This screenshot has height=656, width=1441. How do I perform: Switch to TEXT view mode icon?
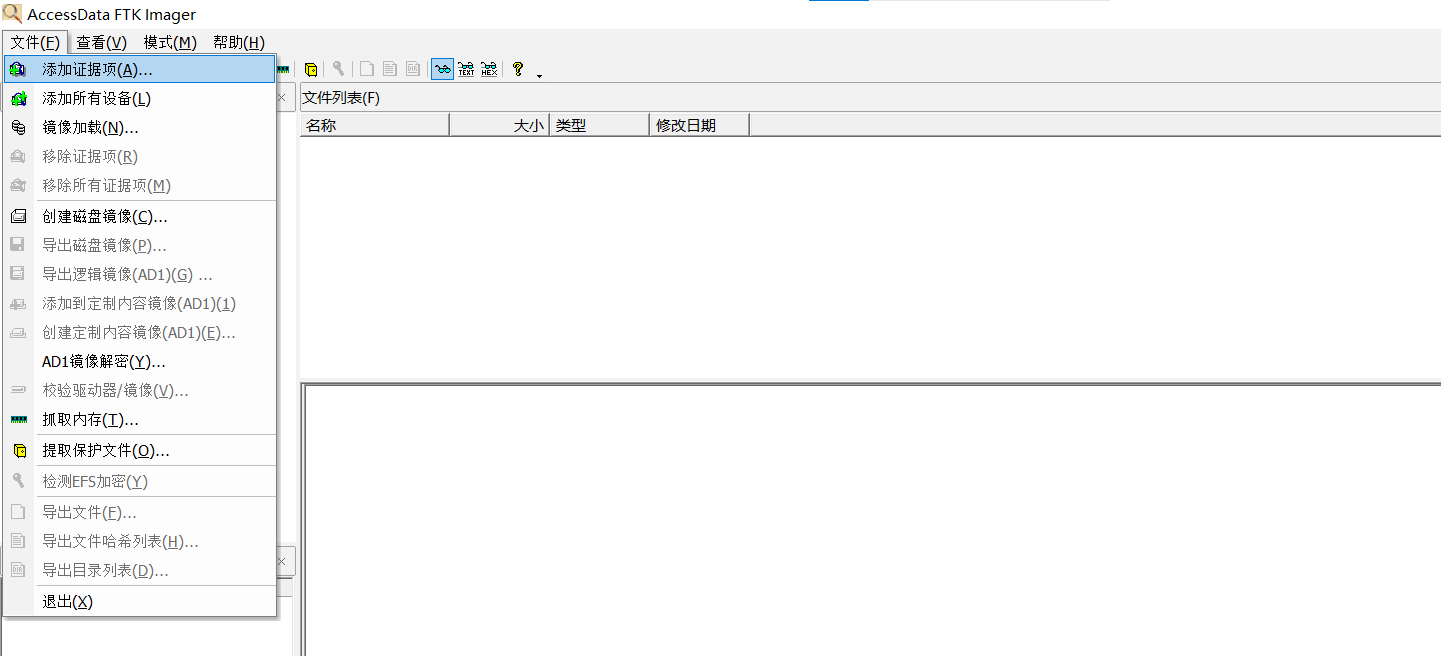tap(466, 69)
